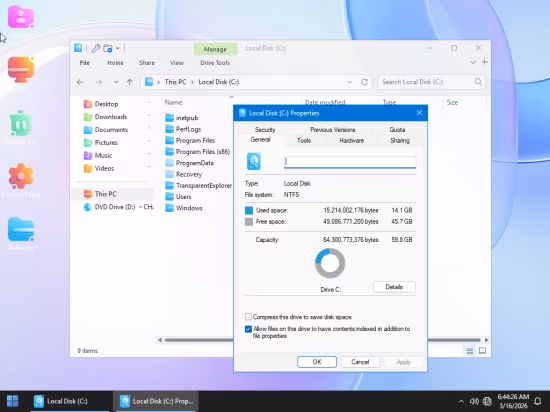Click the plus icon in ribbon corner

coord(485,62)
